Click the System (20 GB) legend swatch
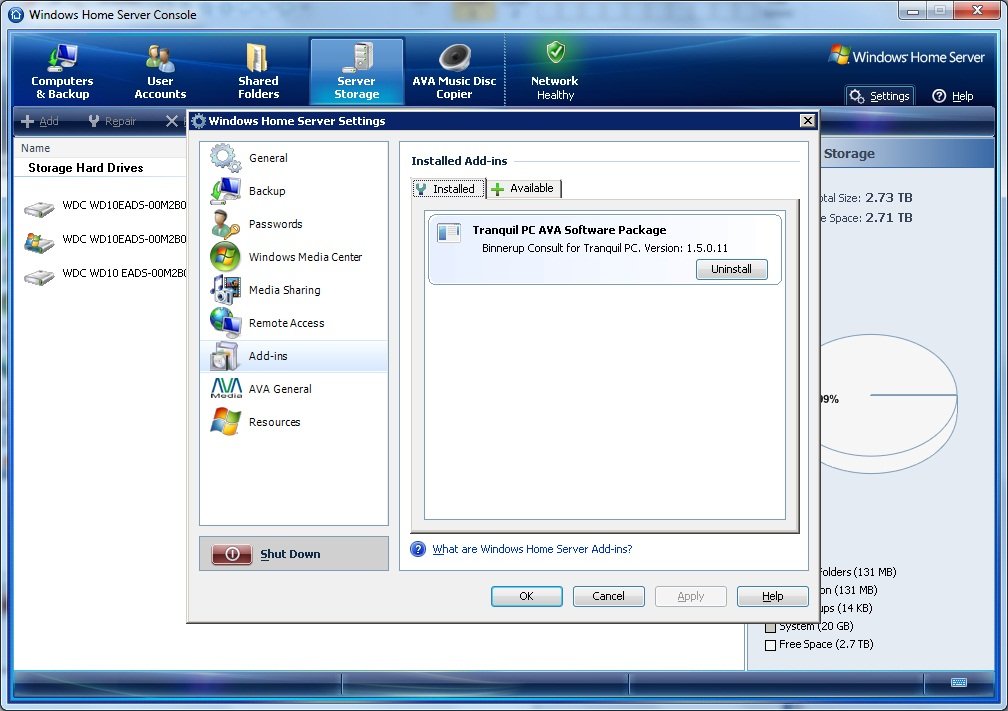Image resolution: width=1008 pixels, height=711 pixels. [770, 627]
